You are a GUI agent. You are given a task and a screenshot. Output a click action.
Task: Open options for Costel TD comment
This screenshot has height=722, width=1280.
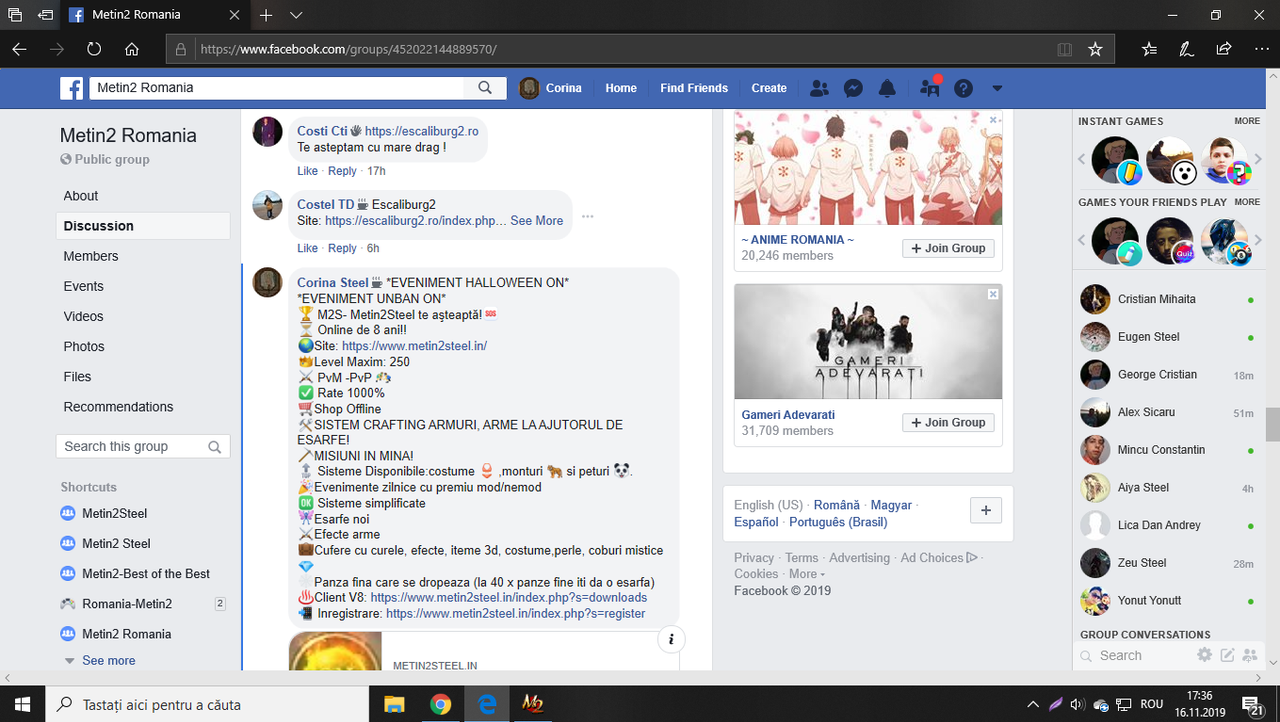(588, 216)
